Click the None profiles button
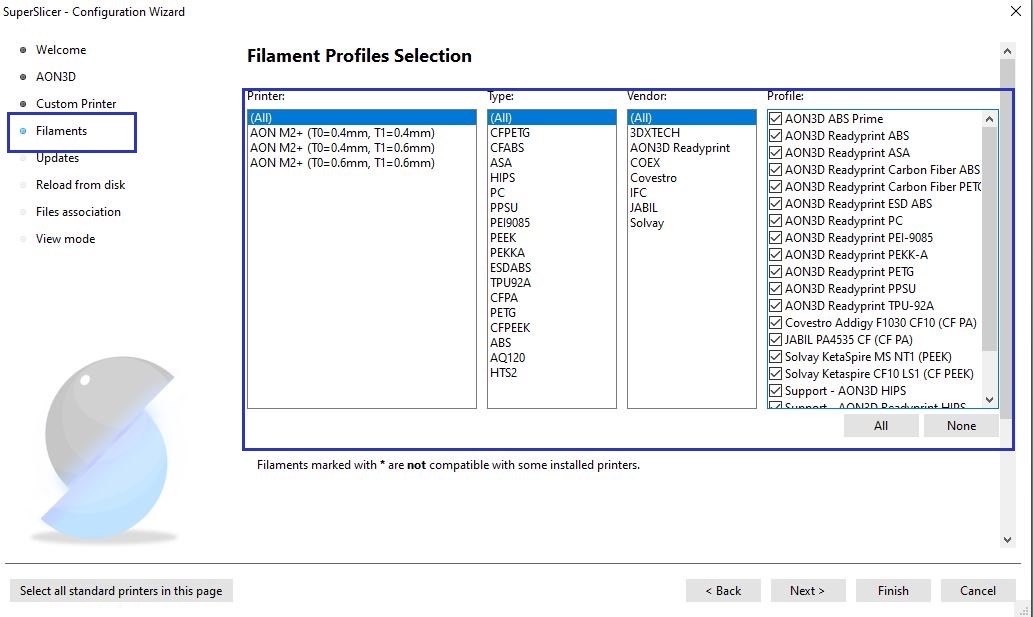The width and height of the screenshot is (1033, 617). click(961, 426)
